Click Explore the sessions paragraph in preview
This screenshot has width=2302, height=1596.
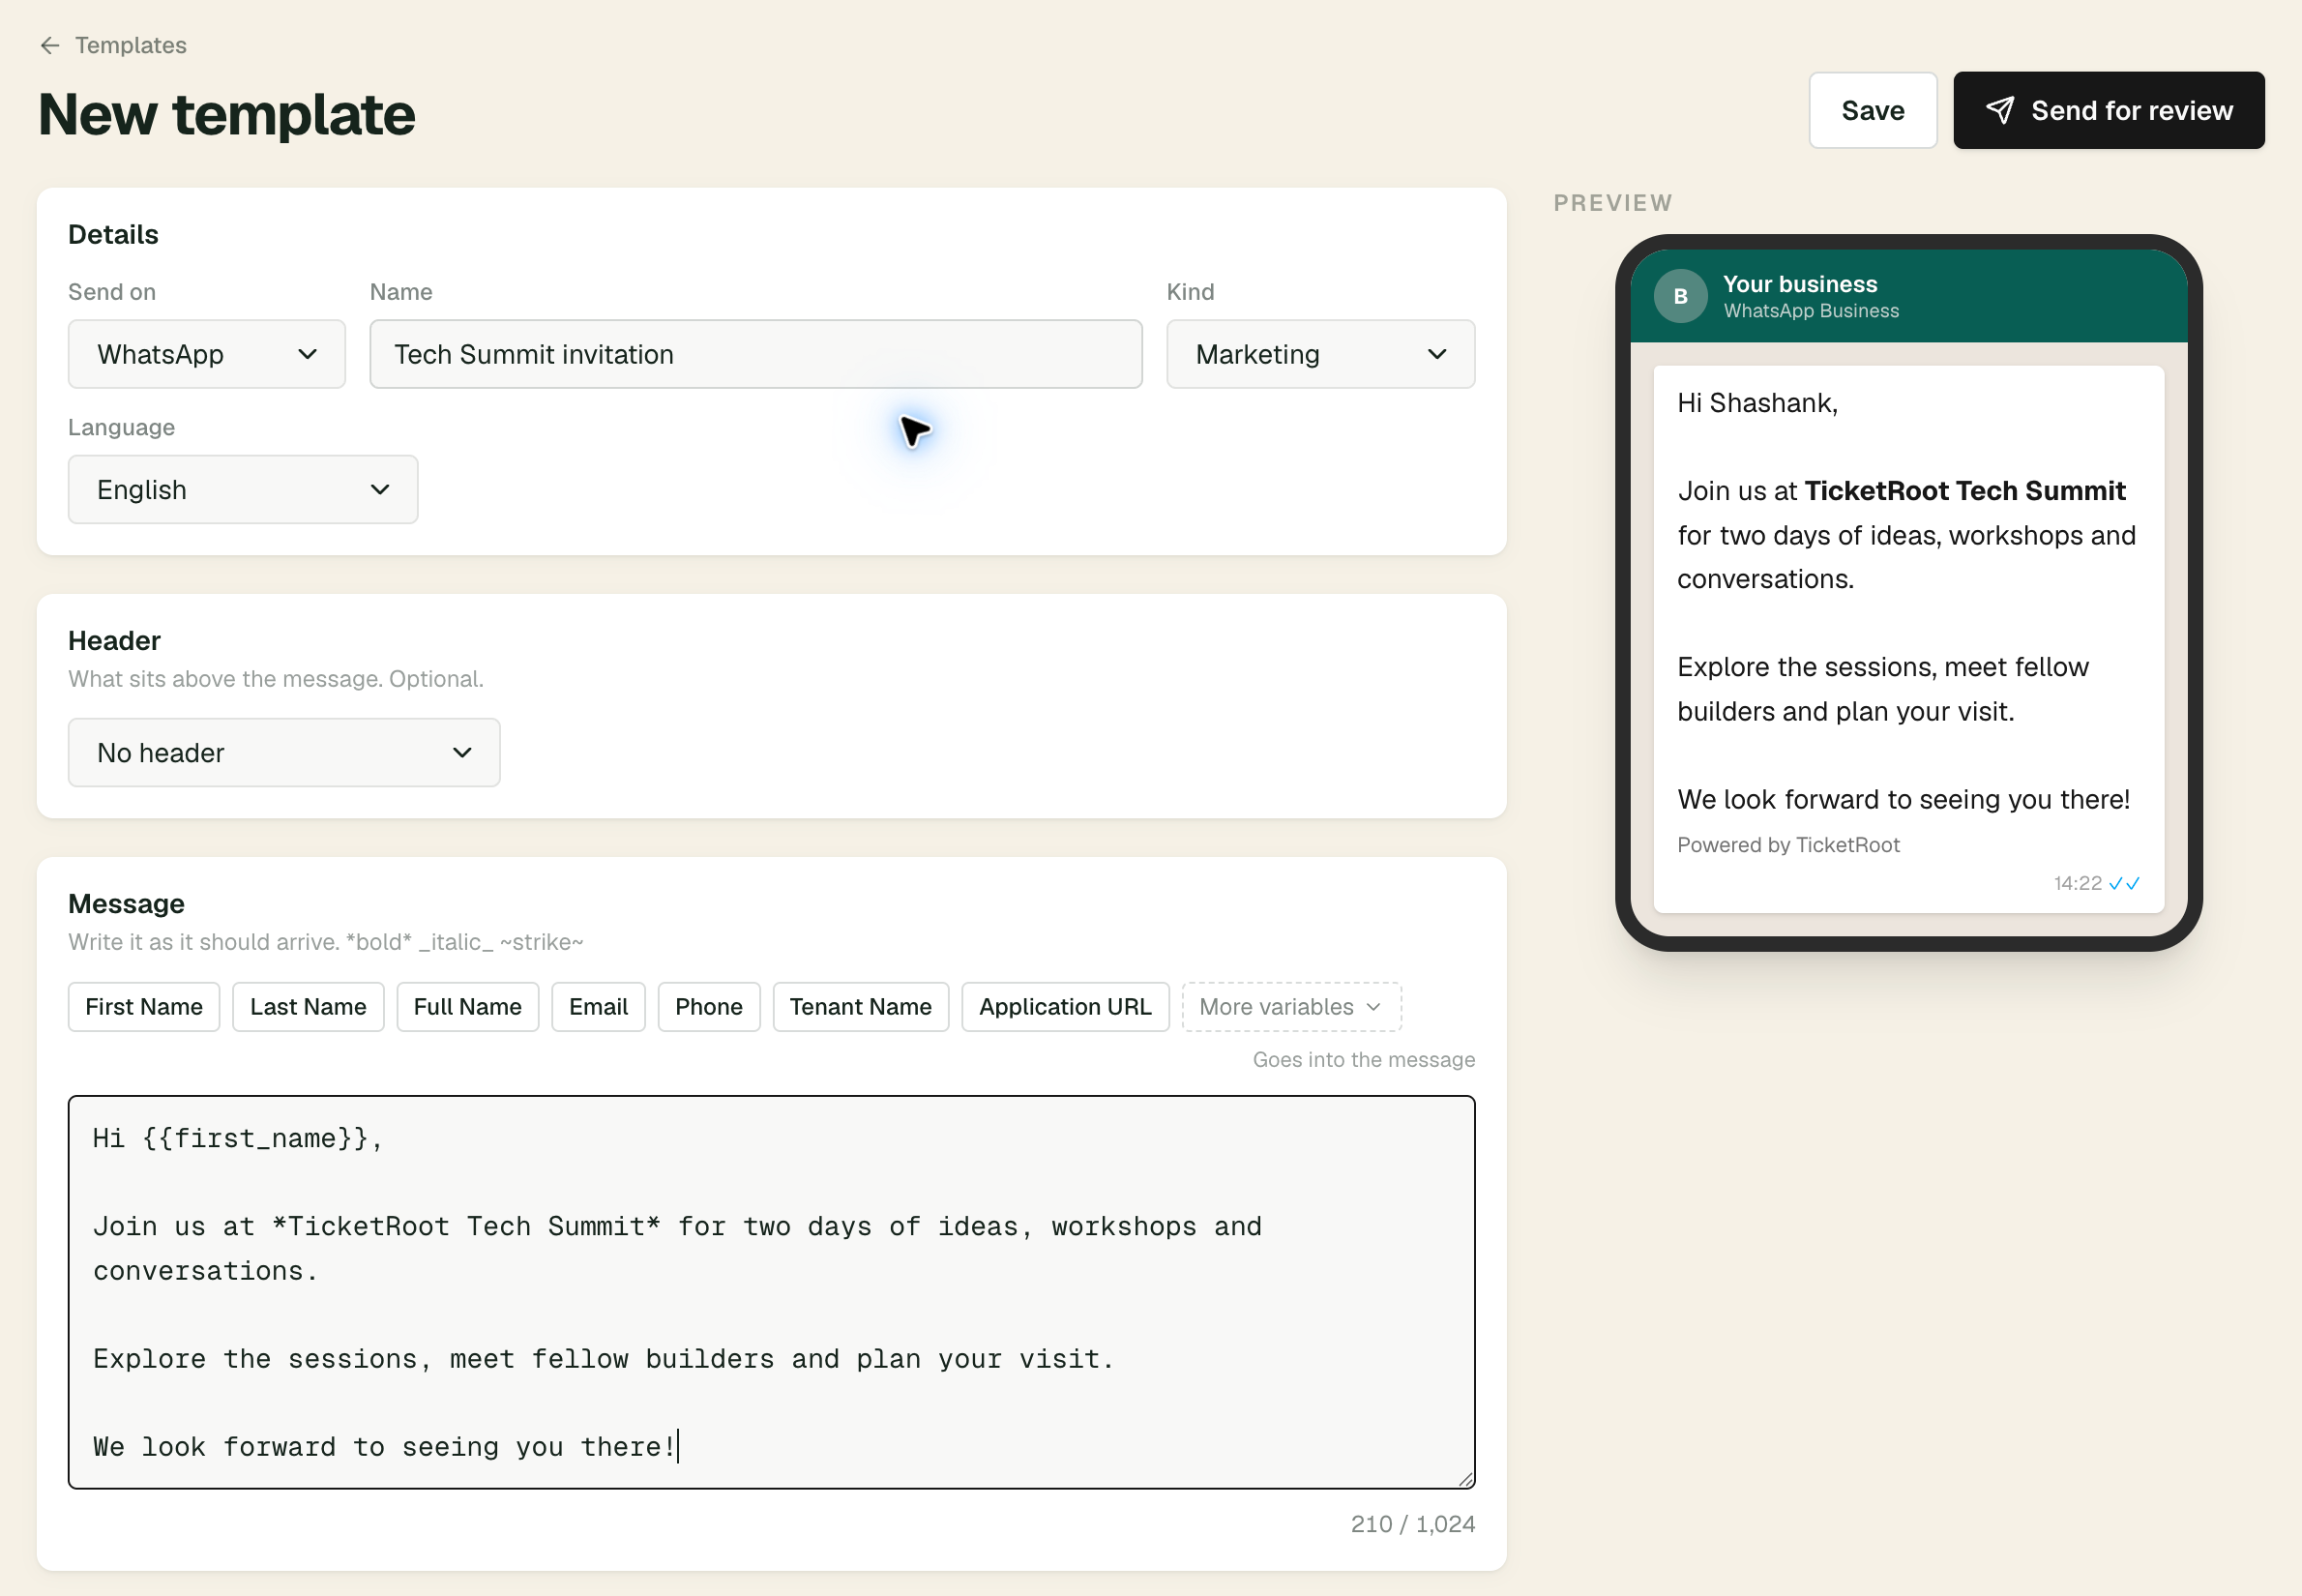click(1882, 689)
